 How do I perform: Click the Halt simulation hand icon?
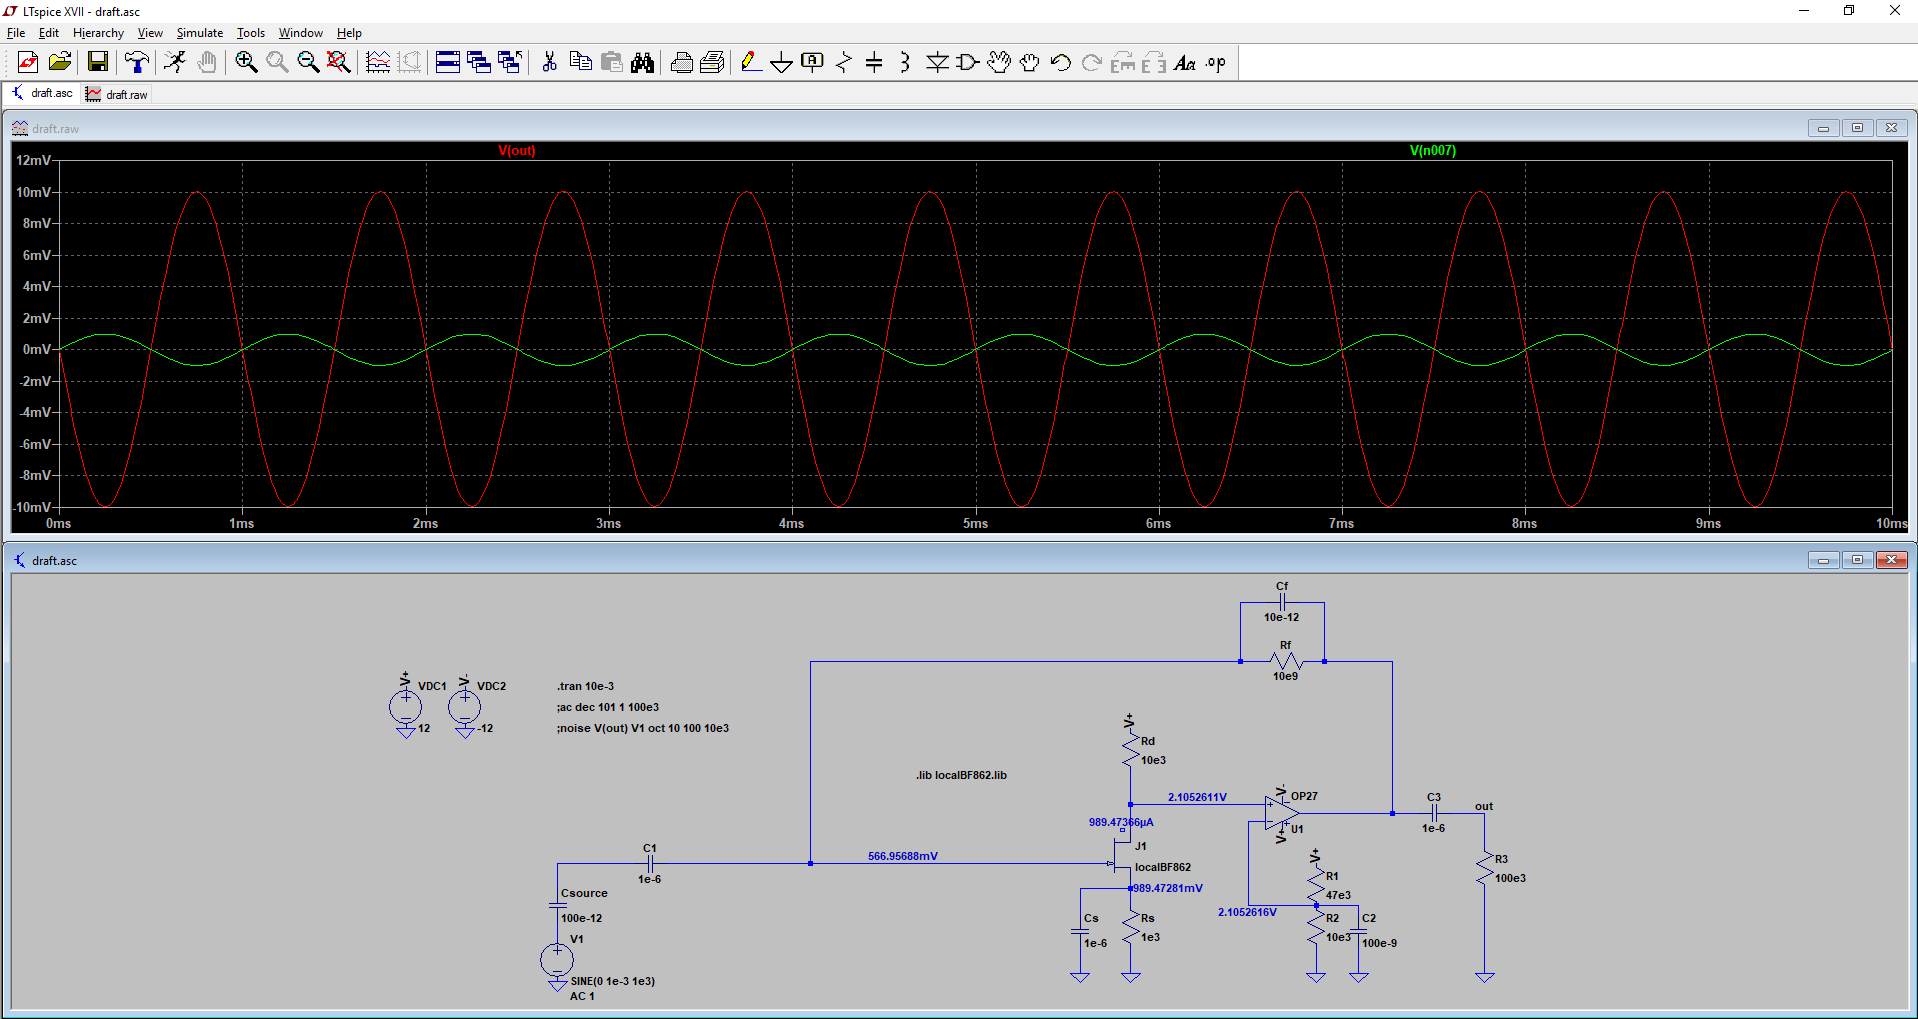[x=206, y=62]
